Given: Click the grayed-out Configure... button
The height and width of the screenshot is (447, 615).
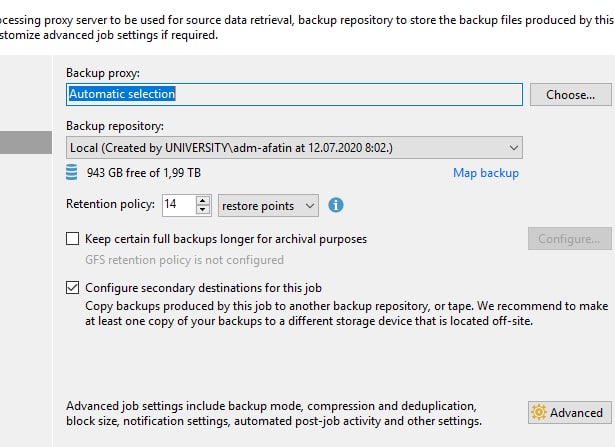Looking at the screenshot, I should [x=570, y=238].
